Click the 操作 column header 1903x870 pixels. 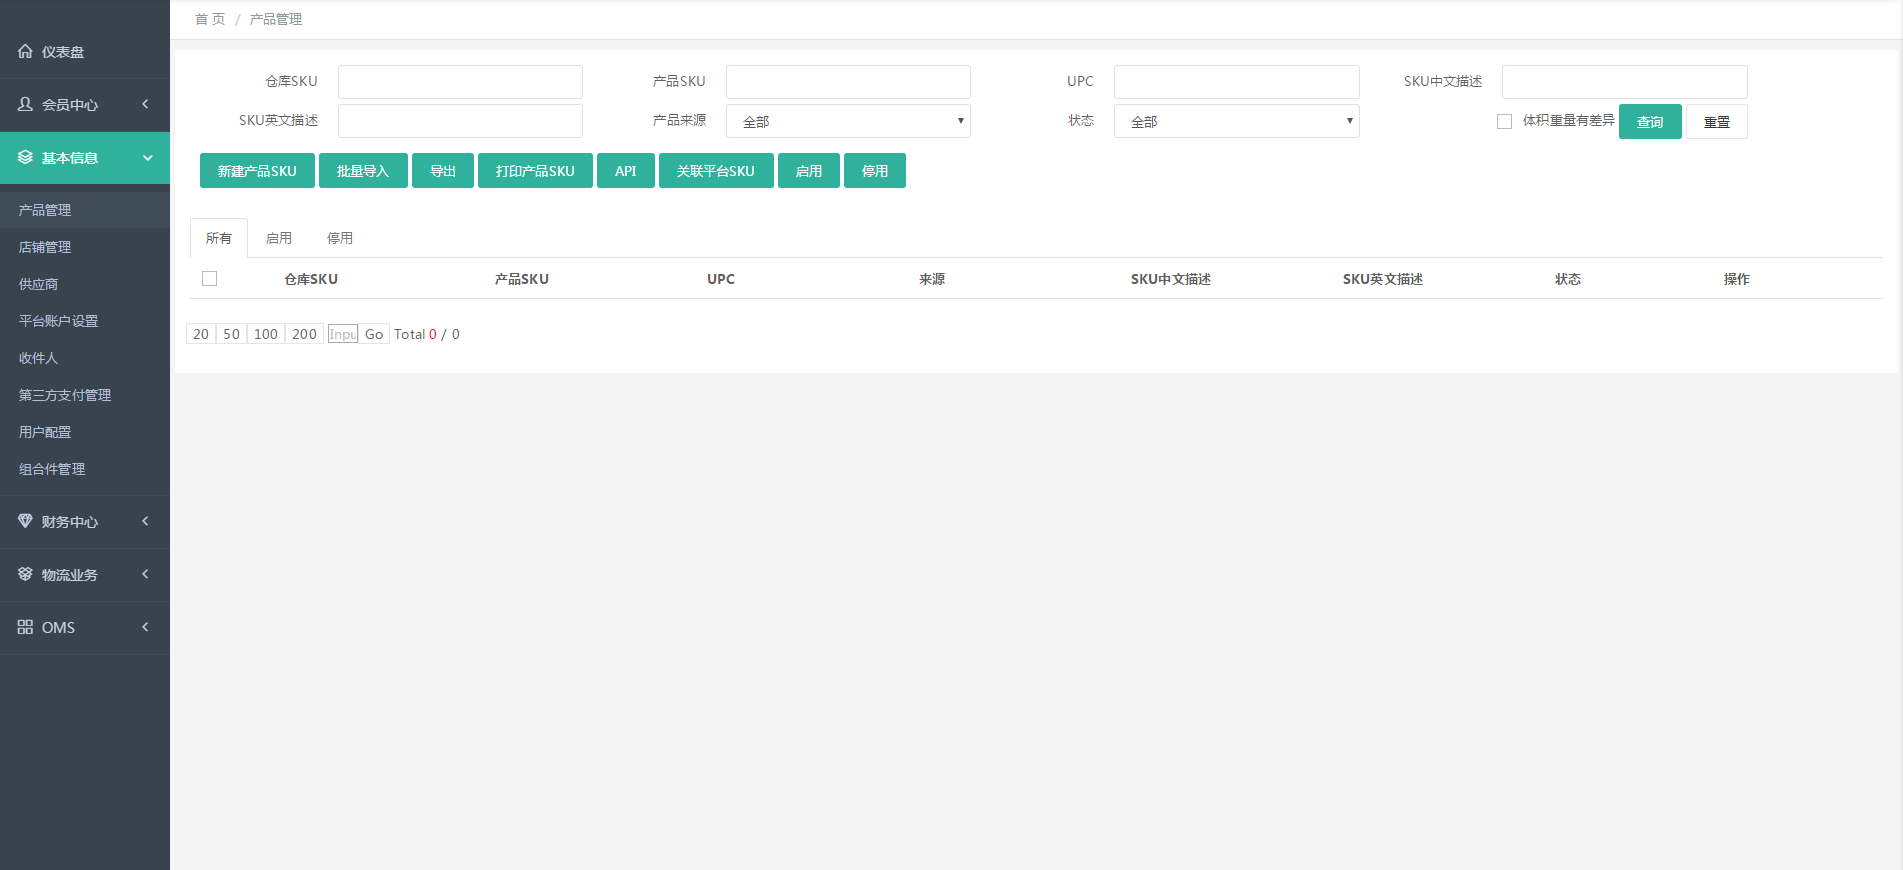1737,279
